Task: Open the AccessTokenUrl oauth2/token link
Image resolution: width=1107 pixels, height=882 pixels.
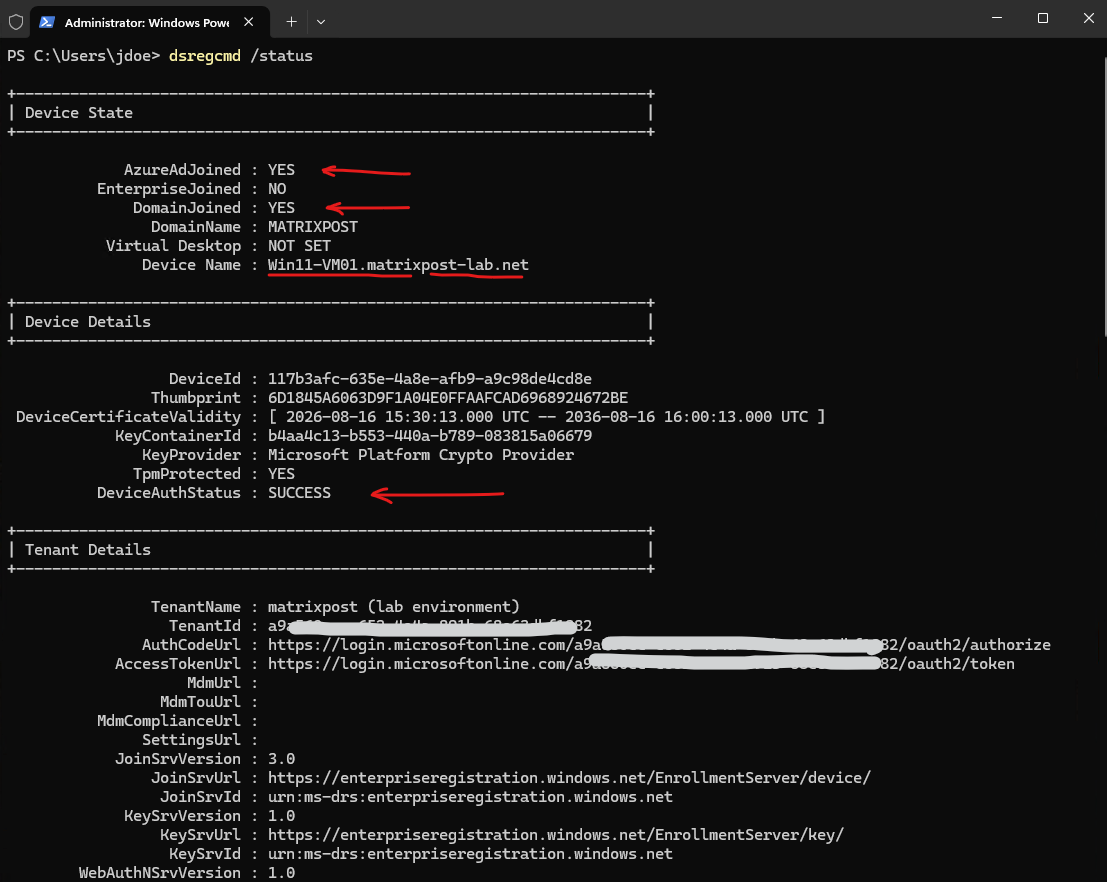Action: (641, 664)
